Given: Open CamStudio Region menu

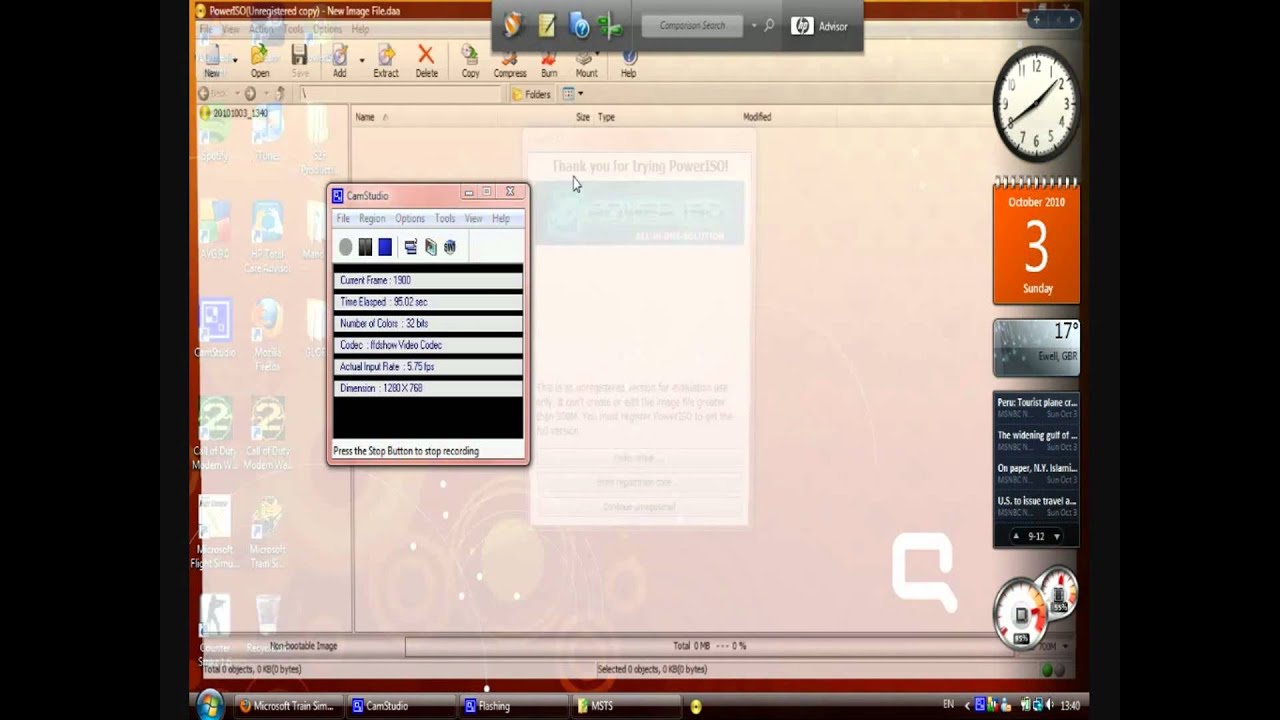Looking at the screenshot, I should pos(372,219).
